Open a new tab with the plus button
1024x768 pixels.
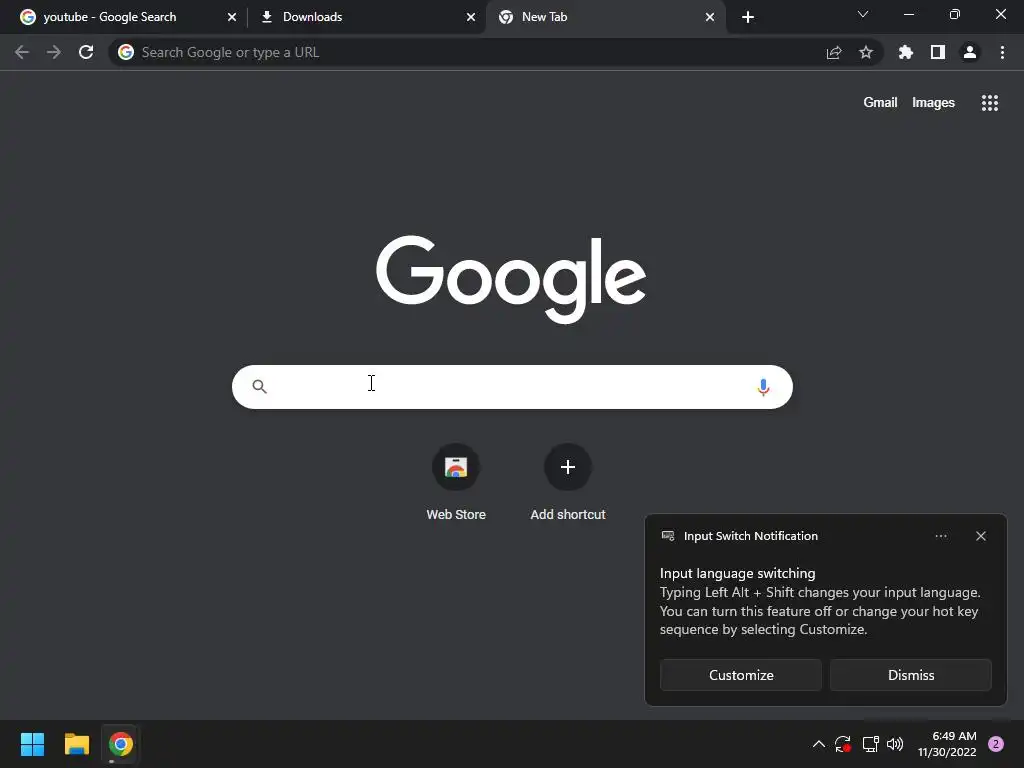pos(748,17)
